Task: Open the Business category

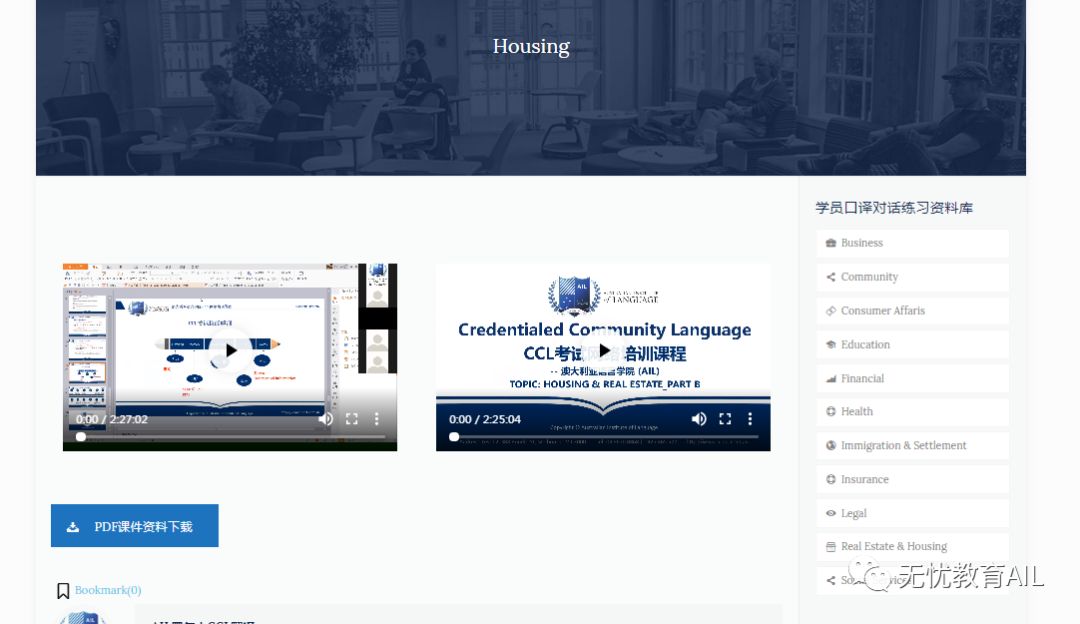Action: 912,243
